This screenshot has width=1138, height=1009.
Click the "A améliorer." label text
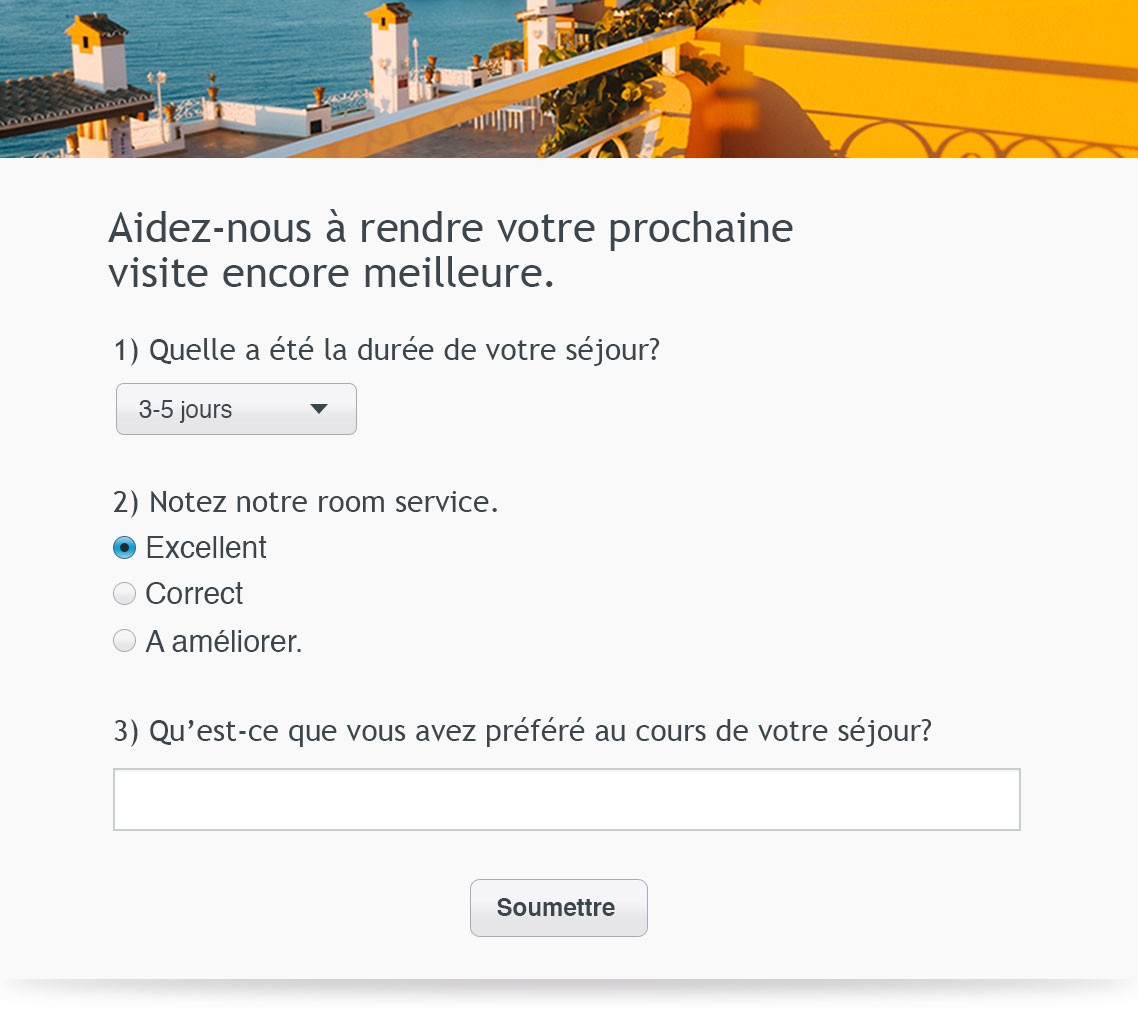click(x=223, y=640)
